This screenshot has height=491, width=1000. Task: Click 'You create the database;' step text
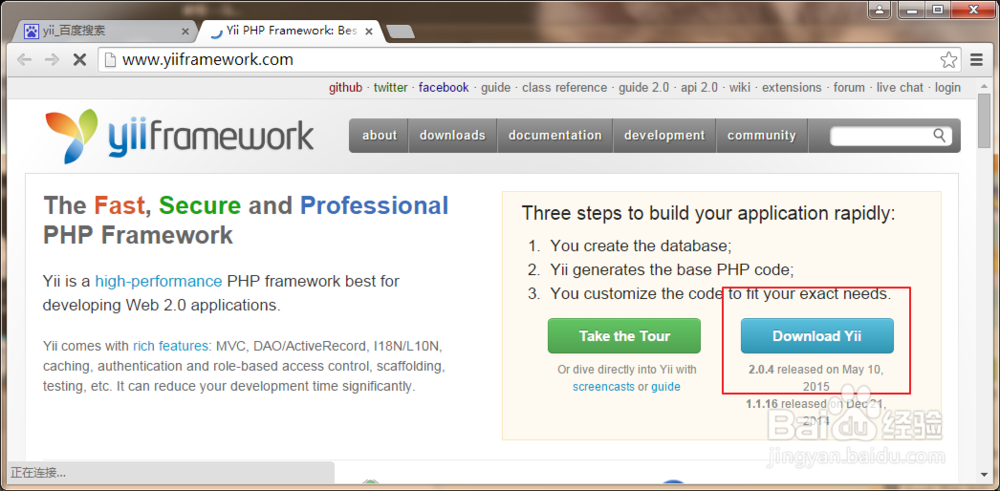tap(641, 246)
